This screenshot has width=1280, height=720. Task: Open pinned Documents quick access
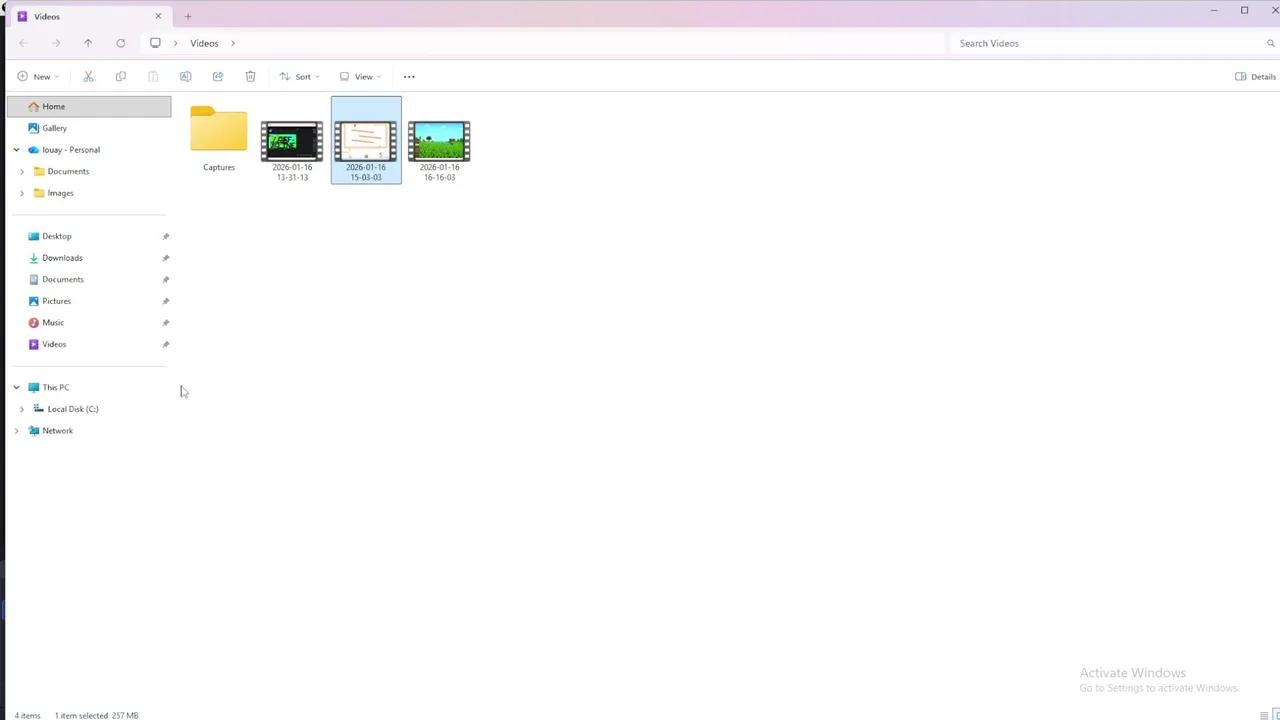(x=62, y=279)
